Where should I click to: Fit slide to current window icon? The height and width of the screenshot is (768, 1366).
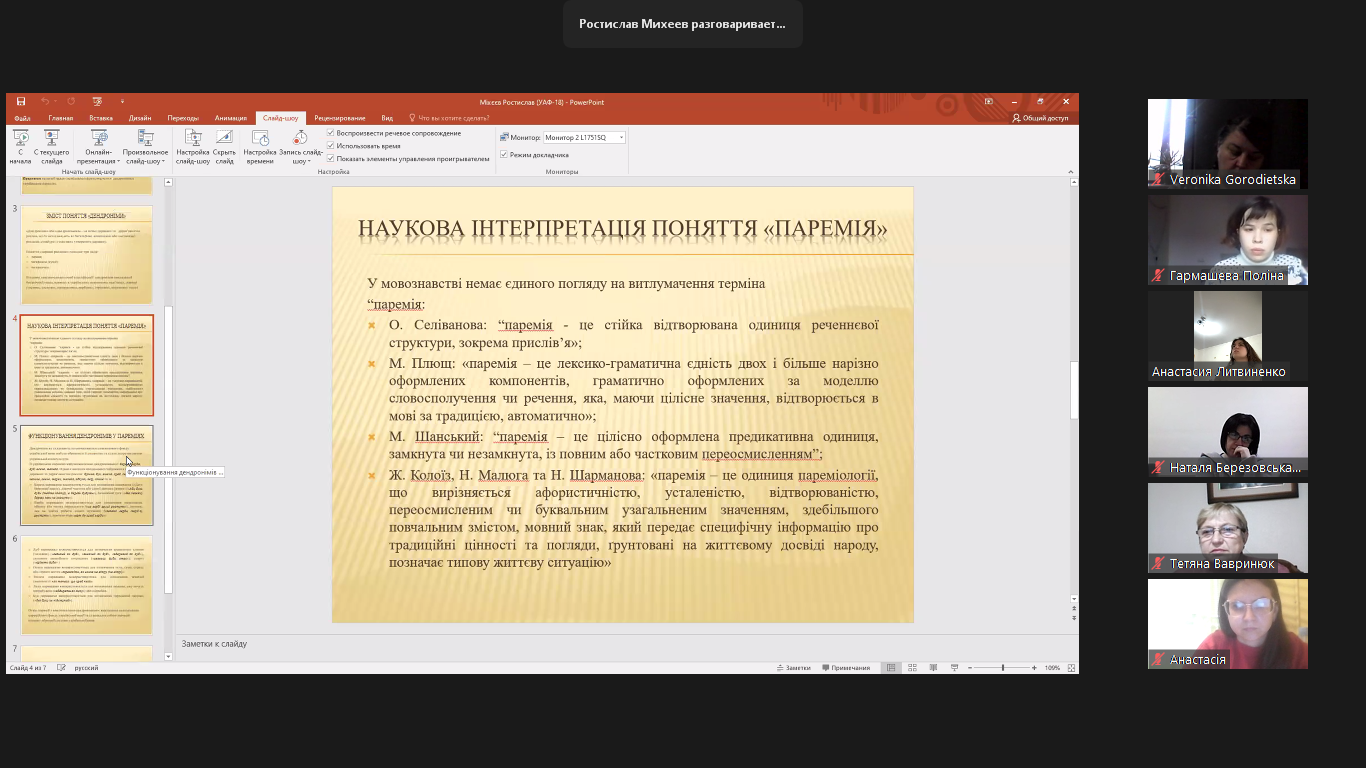click(1071, 668)
